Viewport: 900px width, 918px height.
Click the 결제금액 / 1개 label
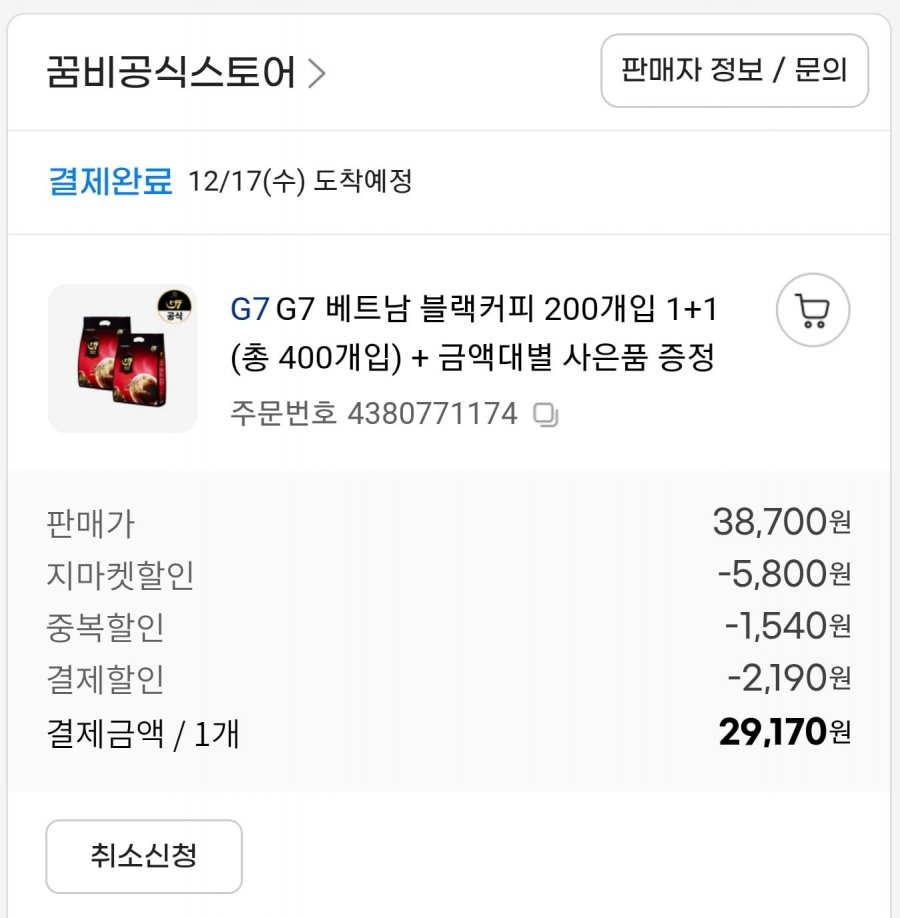coord(143,733)
